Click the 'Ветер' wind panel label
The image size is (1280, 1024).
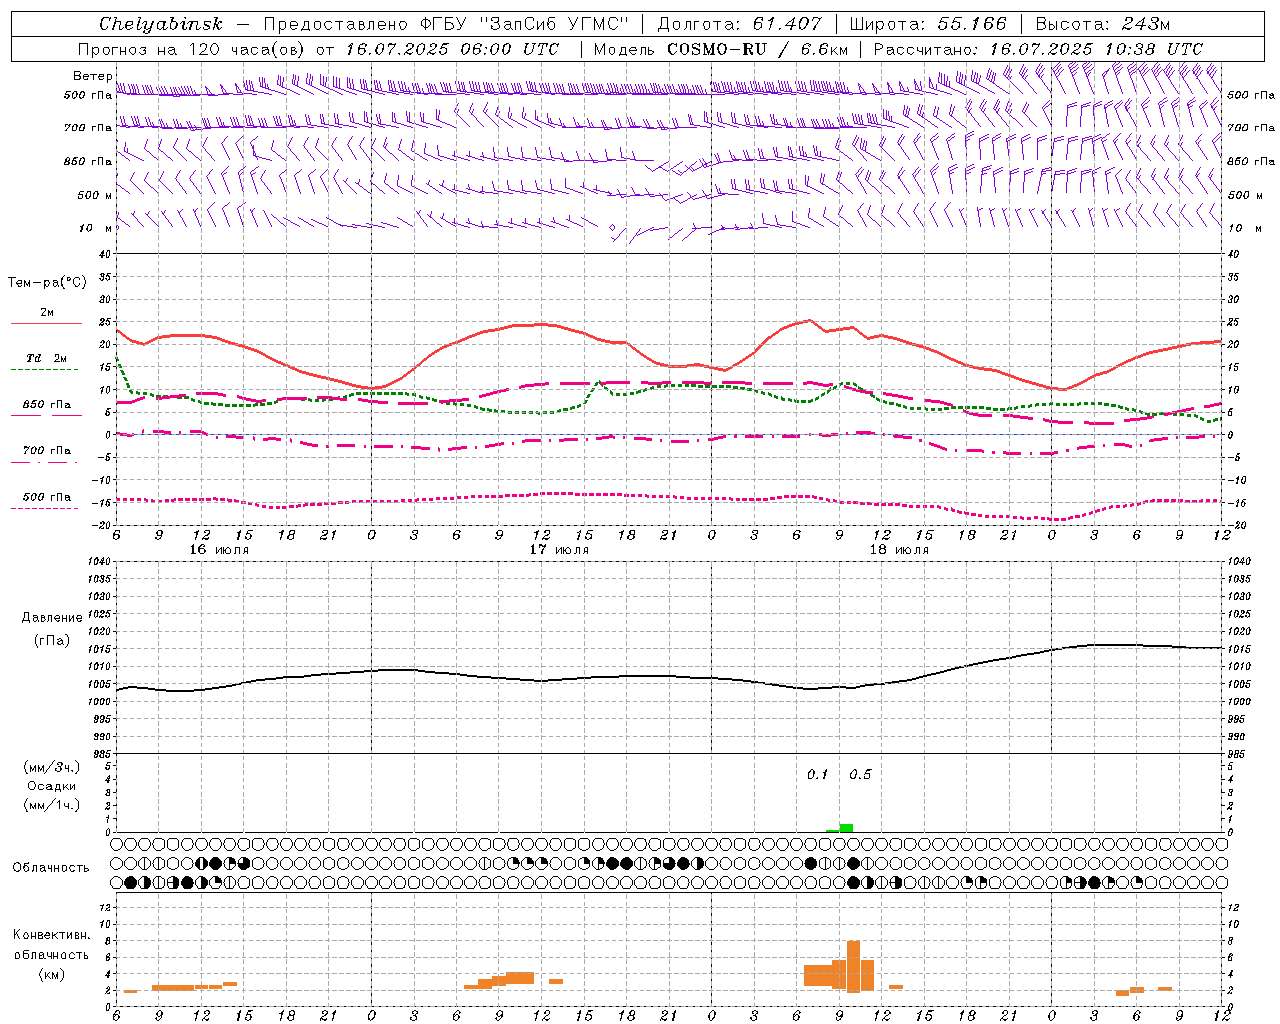coord(92,76)
